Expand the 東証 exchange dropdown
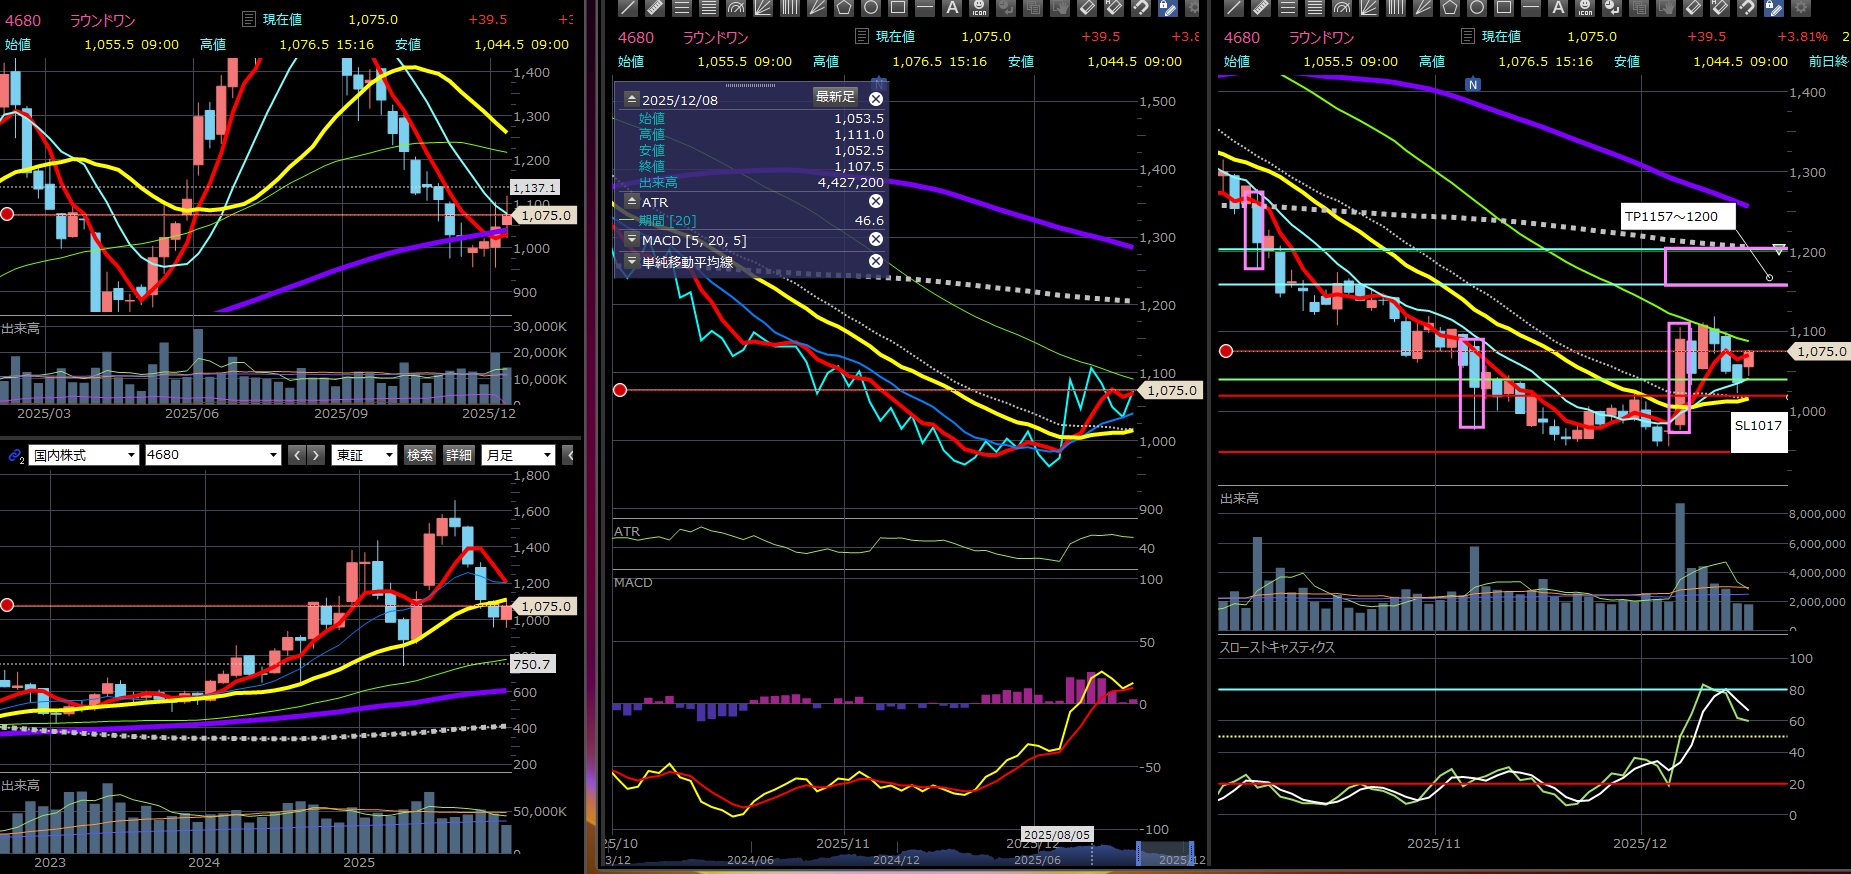This screenshot has width=1851, height=874. point(366,455)
